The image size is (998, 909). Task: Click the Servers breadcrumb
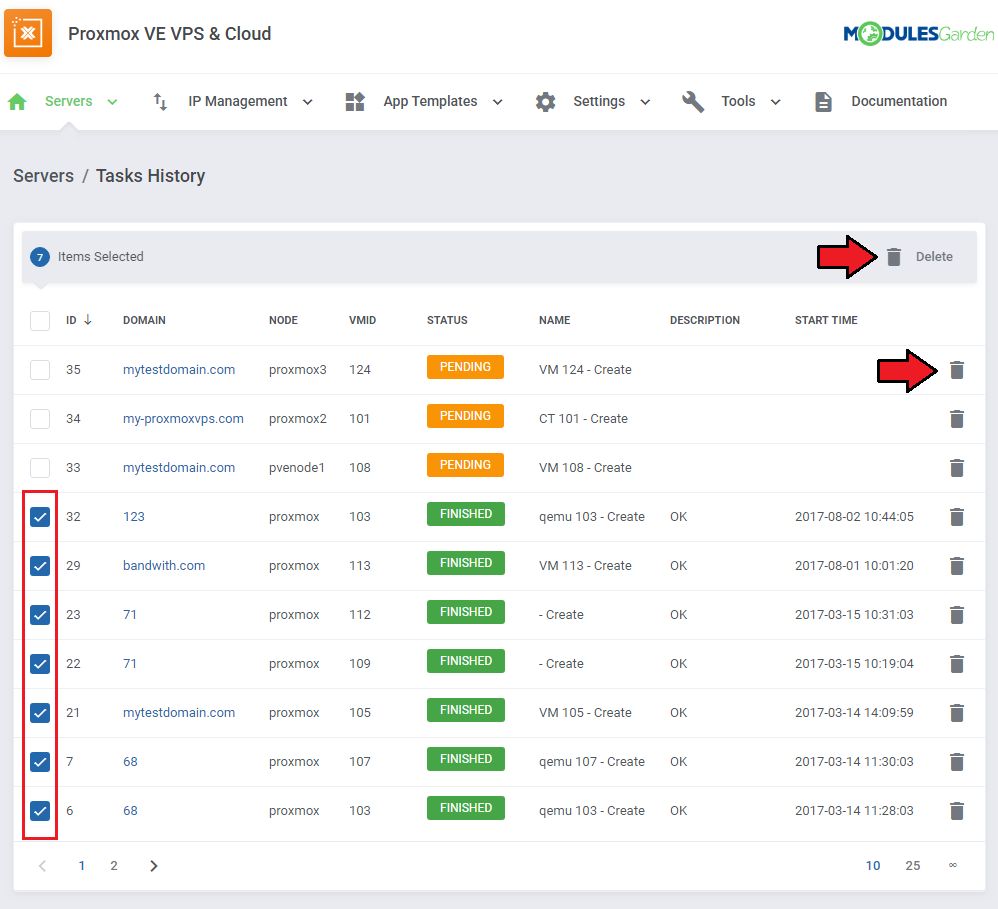(43, 176)
